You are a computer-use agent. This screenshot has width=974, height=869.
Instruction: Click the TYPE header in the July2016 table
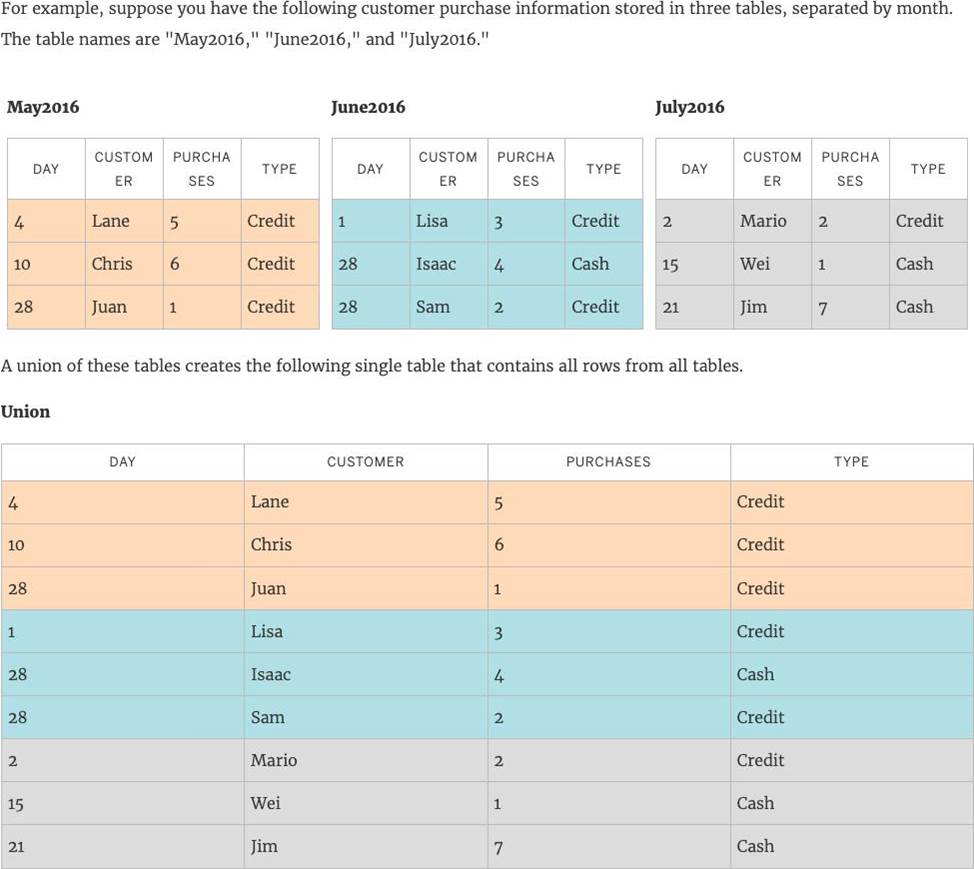[928, 169]
